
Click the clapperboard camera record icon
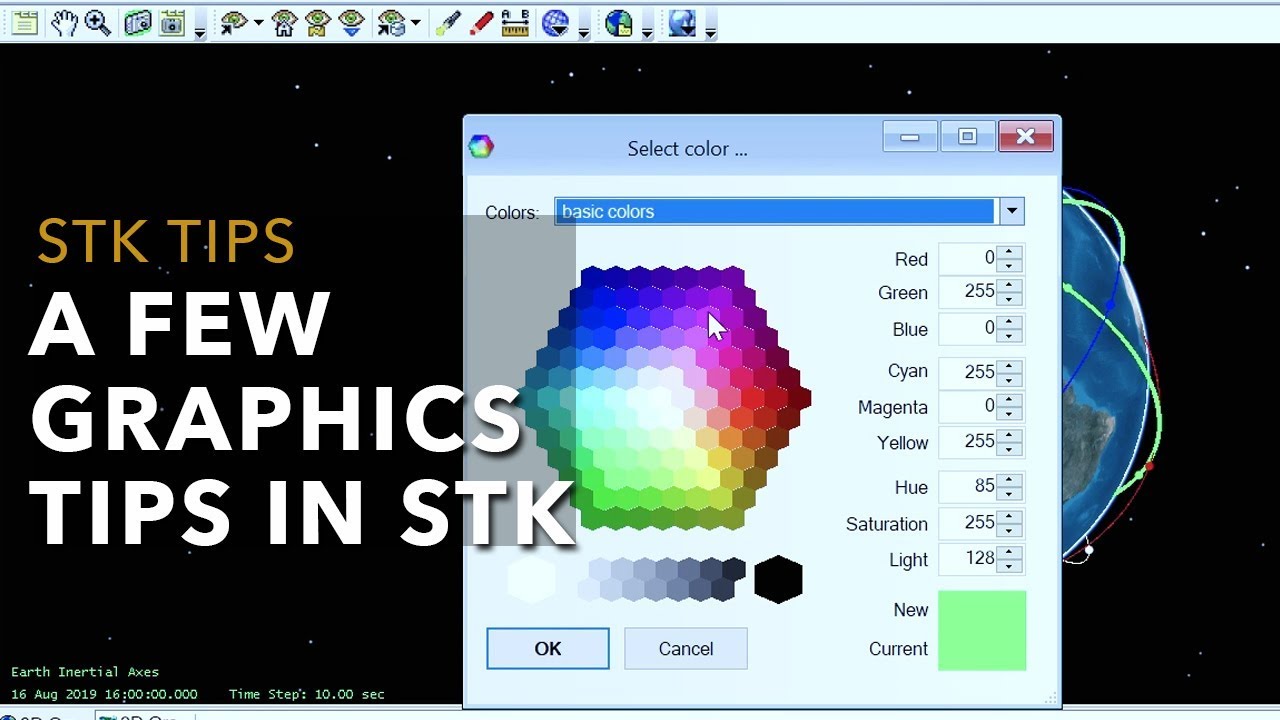172,22
